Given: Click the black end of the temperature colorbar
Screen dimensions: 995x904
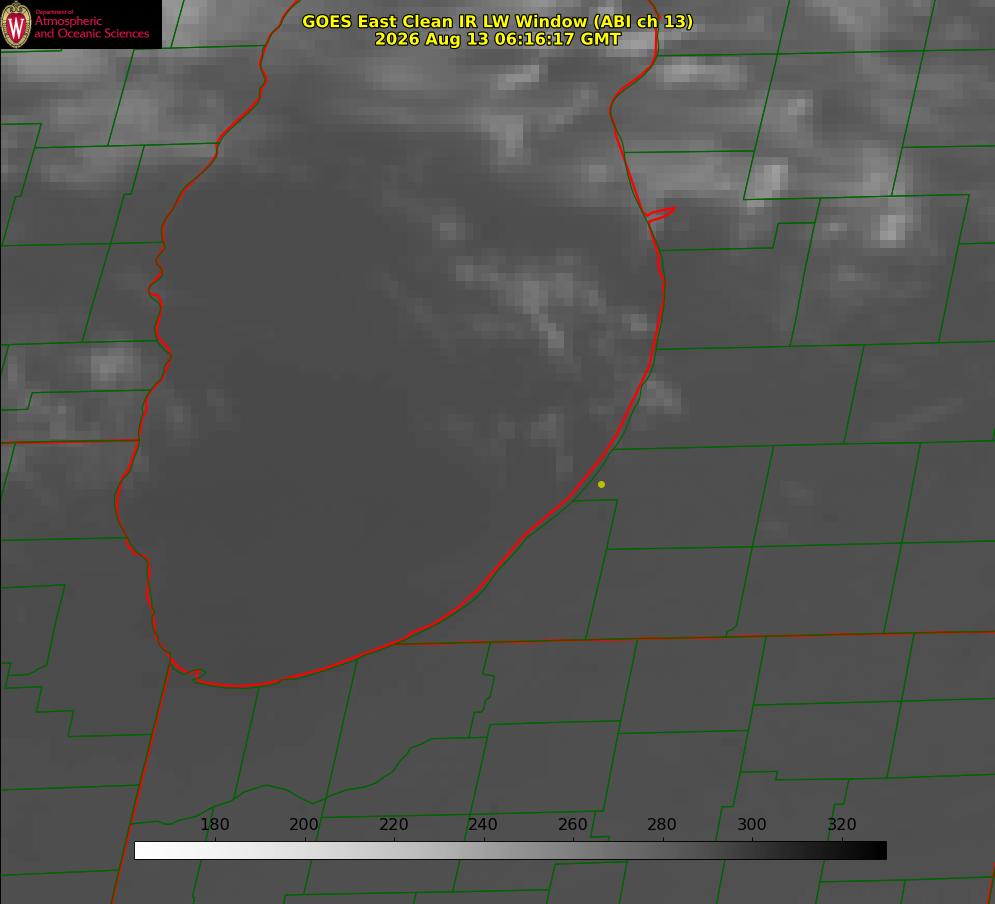Looking at the screenshot, I should coord(876,851).
